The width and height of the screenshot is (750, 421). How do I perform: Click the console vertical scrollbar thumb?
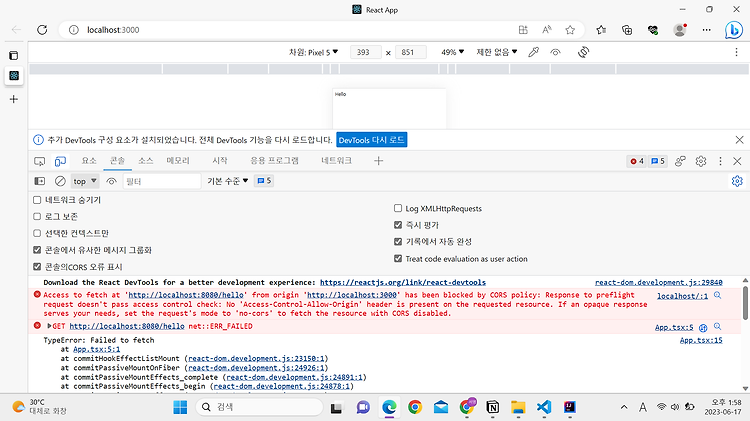(x=745, y=303)
